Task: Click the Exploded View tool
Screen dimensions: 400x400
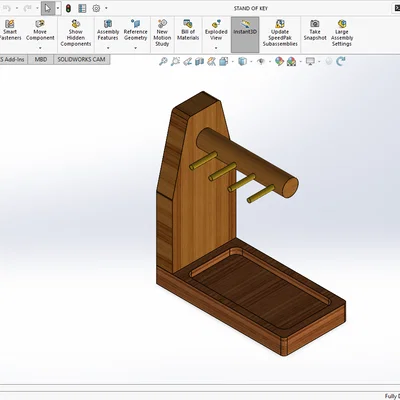Action: point(216,30)
